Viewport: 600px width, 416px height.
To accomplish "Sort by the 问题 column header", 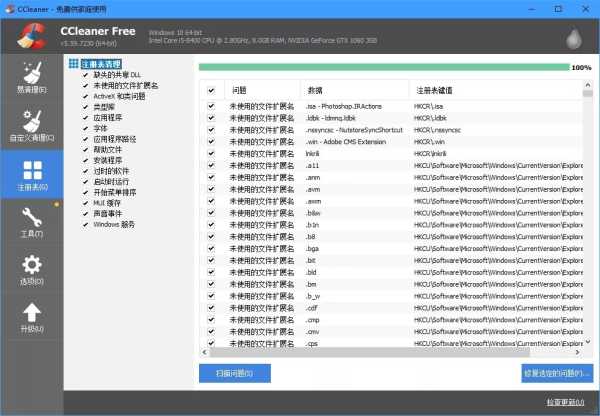I will coord(262,90).
